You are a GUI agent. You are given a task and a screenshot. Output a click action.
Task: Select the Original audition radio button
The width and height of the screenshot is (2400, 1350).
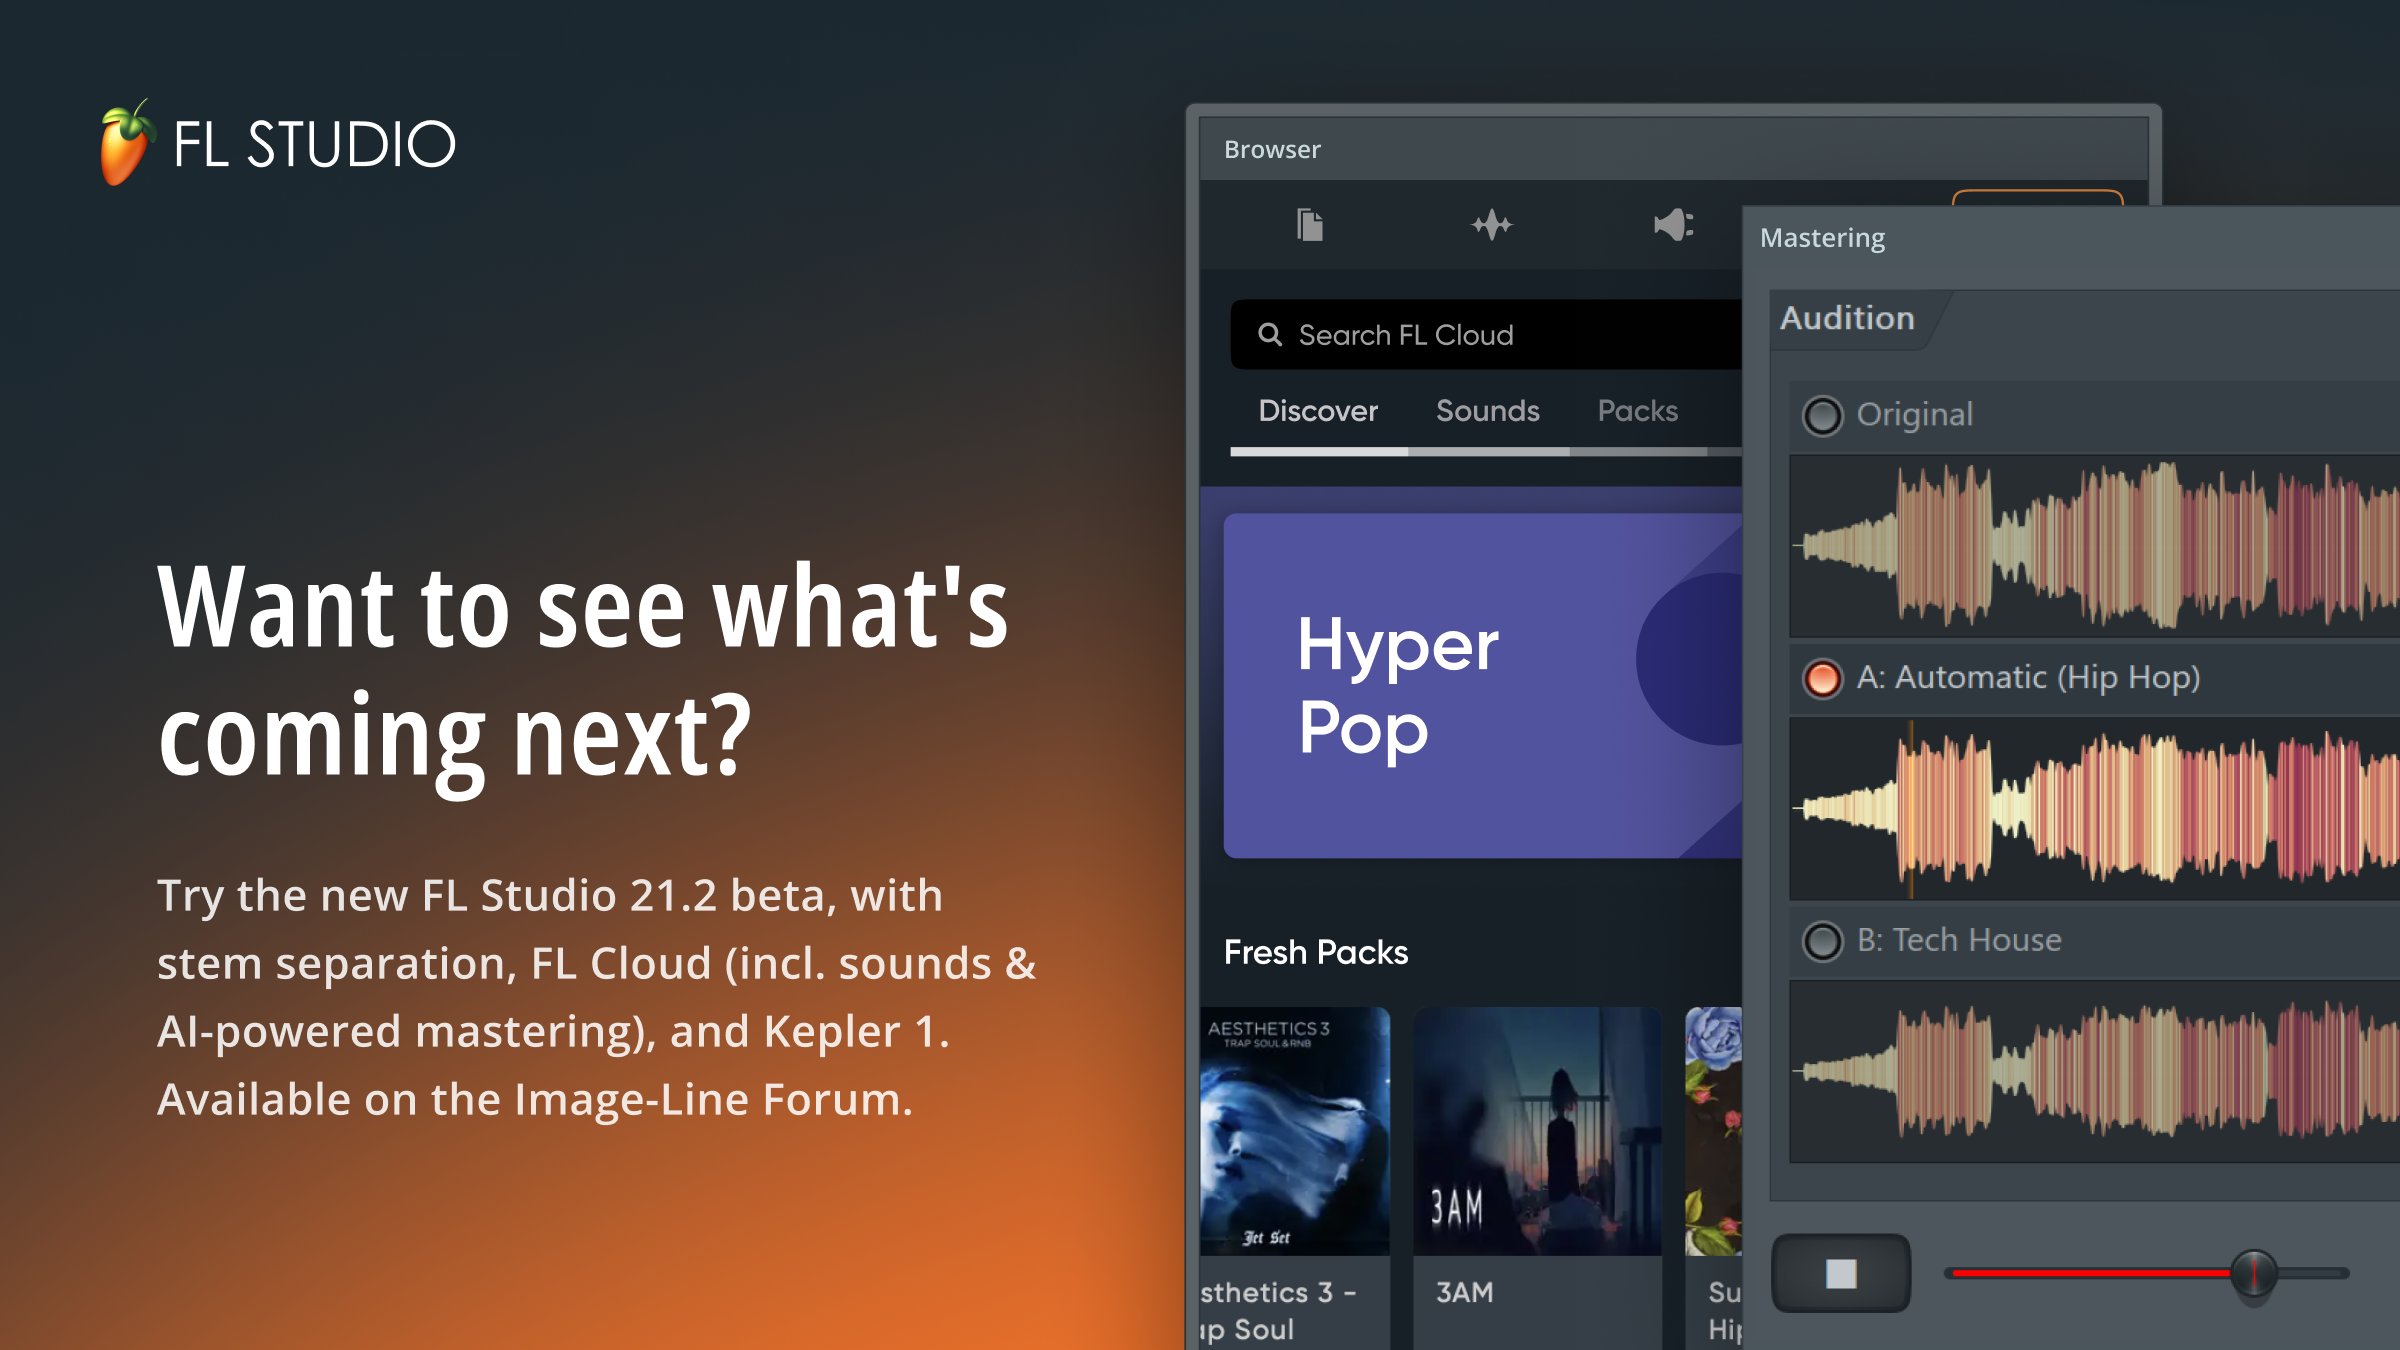(x=1822, y=415)
